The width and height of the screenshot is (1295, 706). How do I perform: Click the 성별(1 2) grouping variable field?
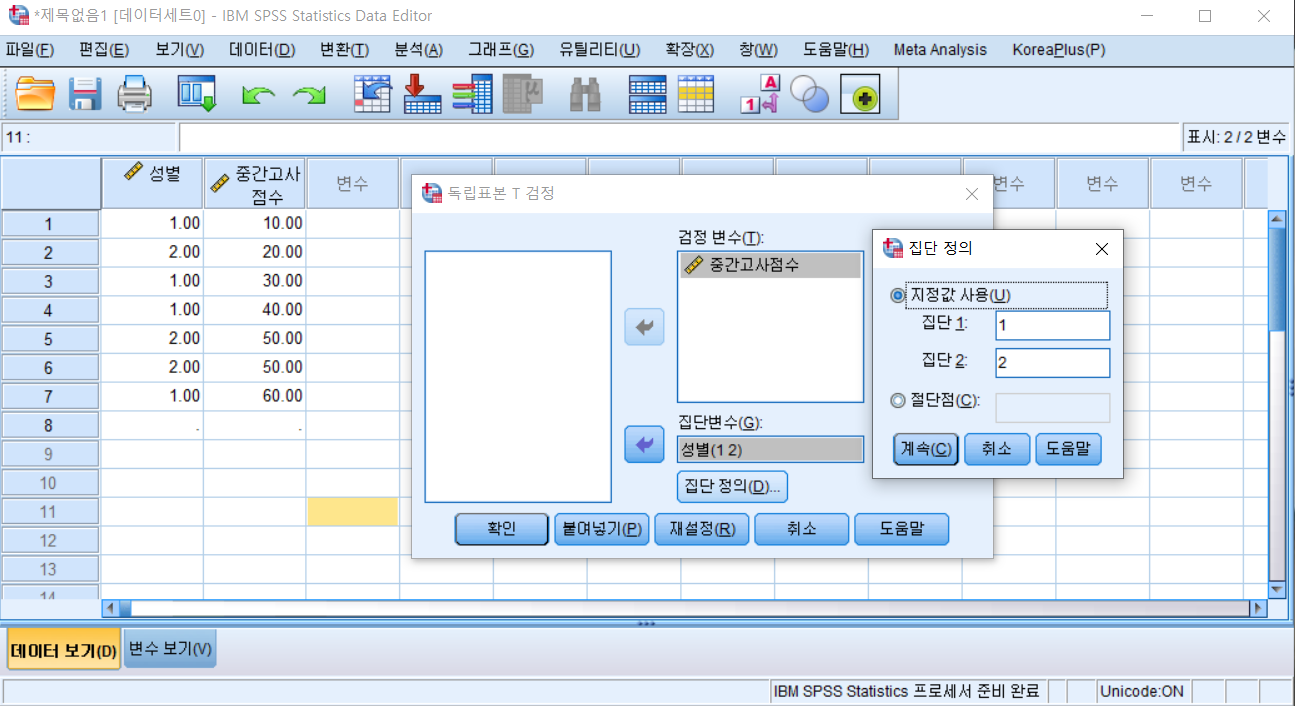(770, 449)
